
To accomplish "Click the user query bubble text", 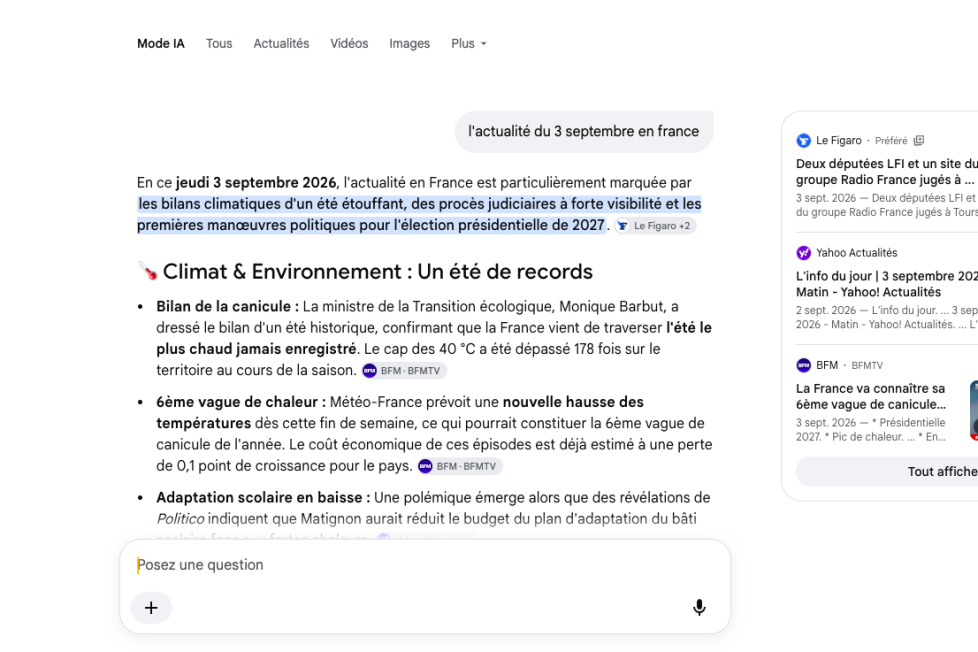I will [x=583, y=132].
